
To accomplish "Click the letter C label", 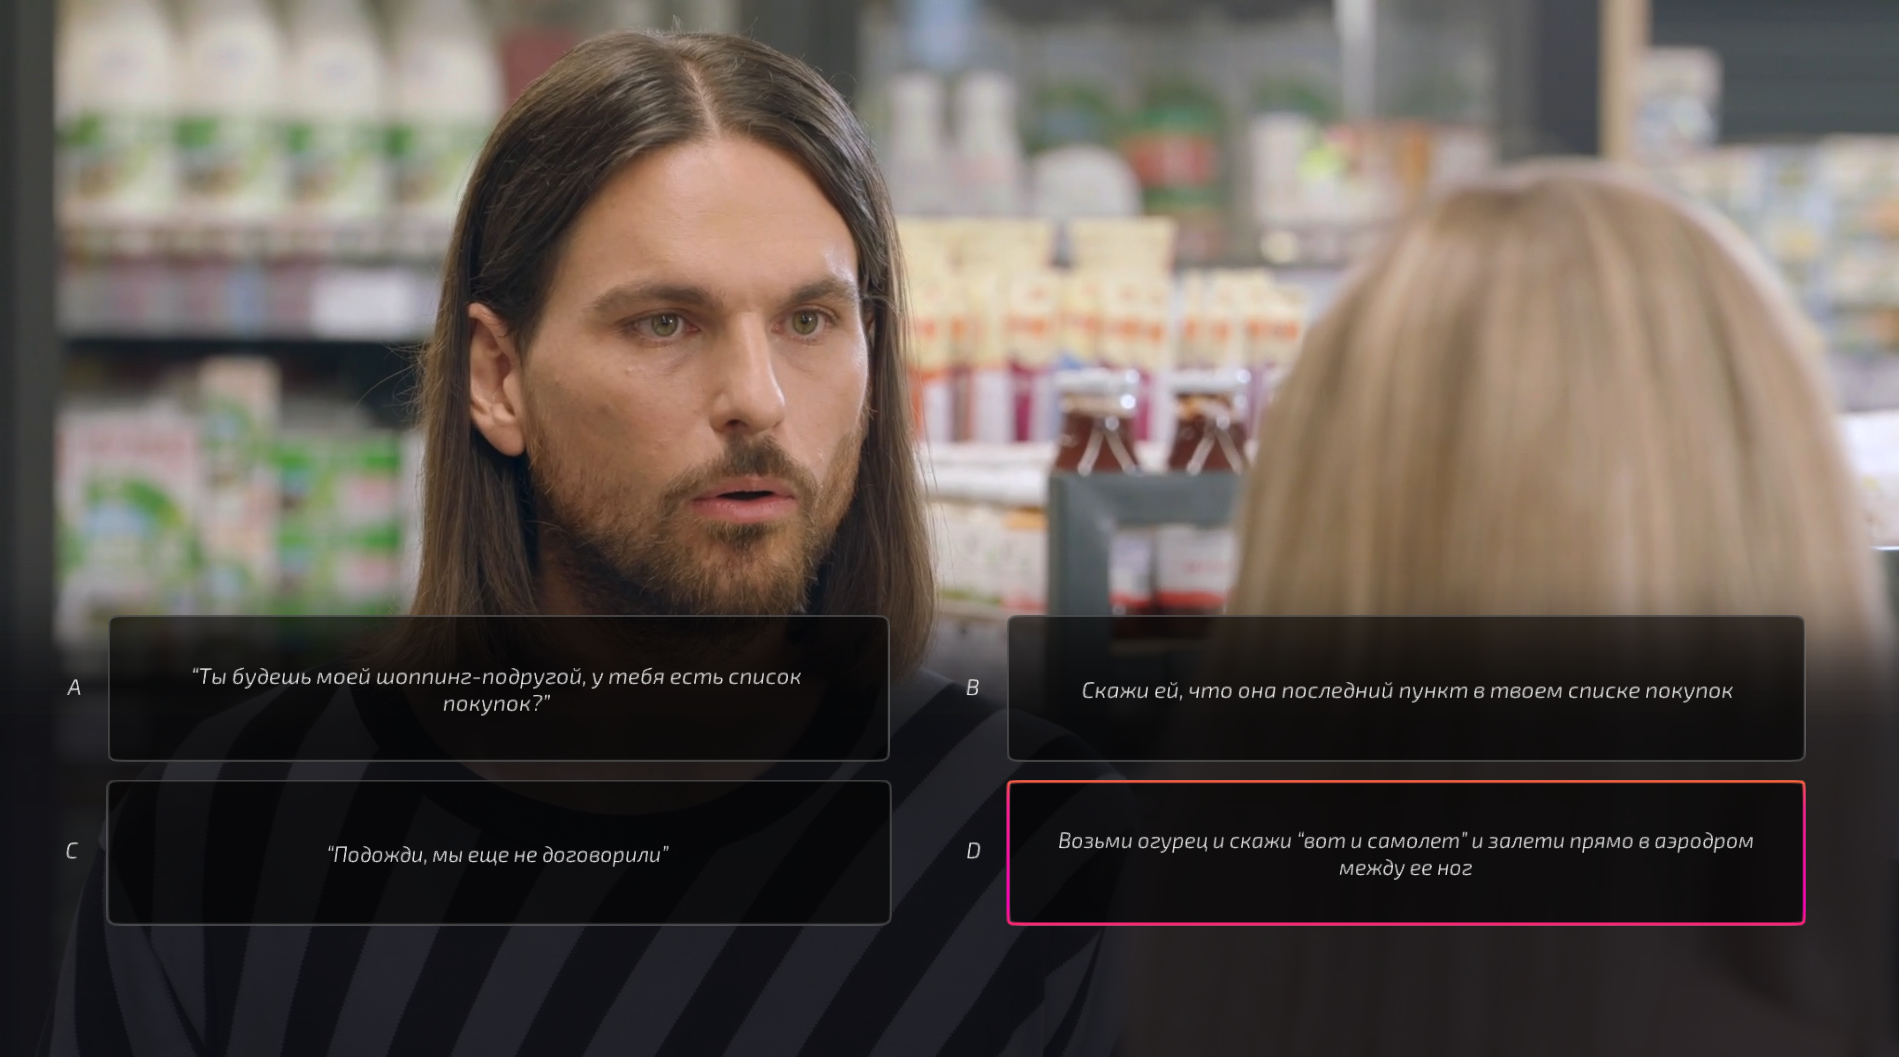I will click(71, 851).
